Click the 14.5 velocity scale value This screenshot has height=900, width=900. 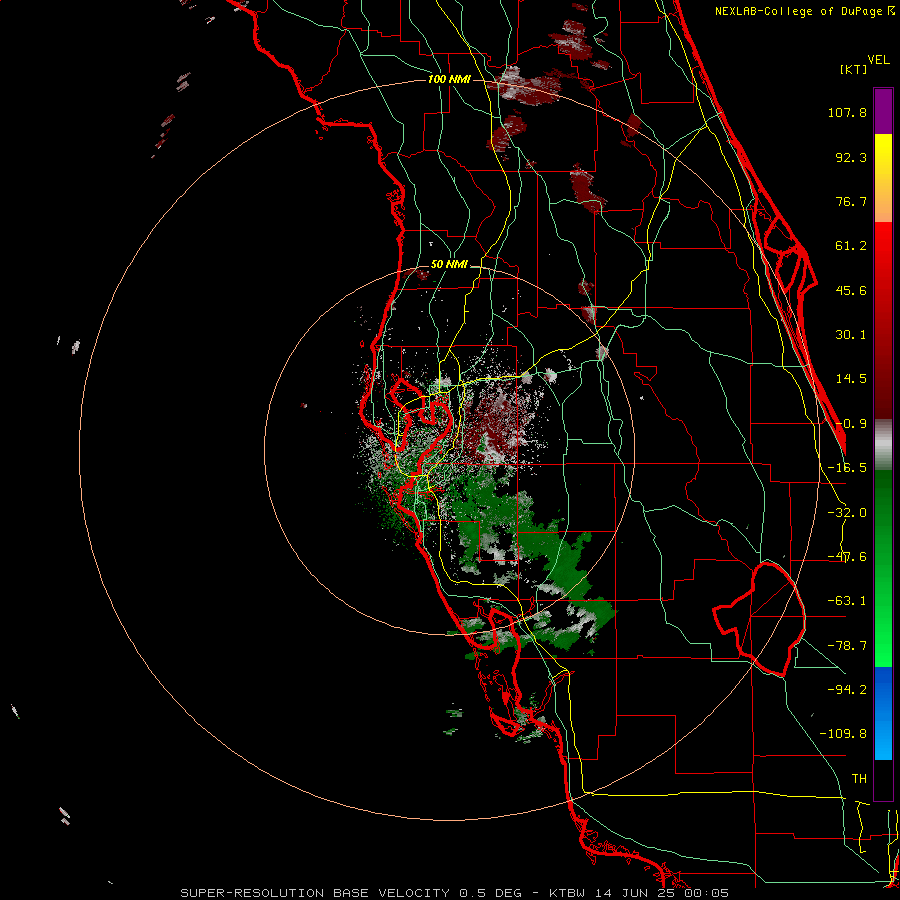coord(851,379)
